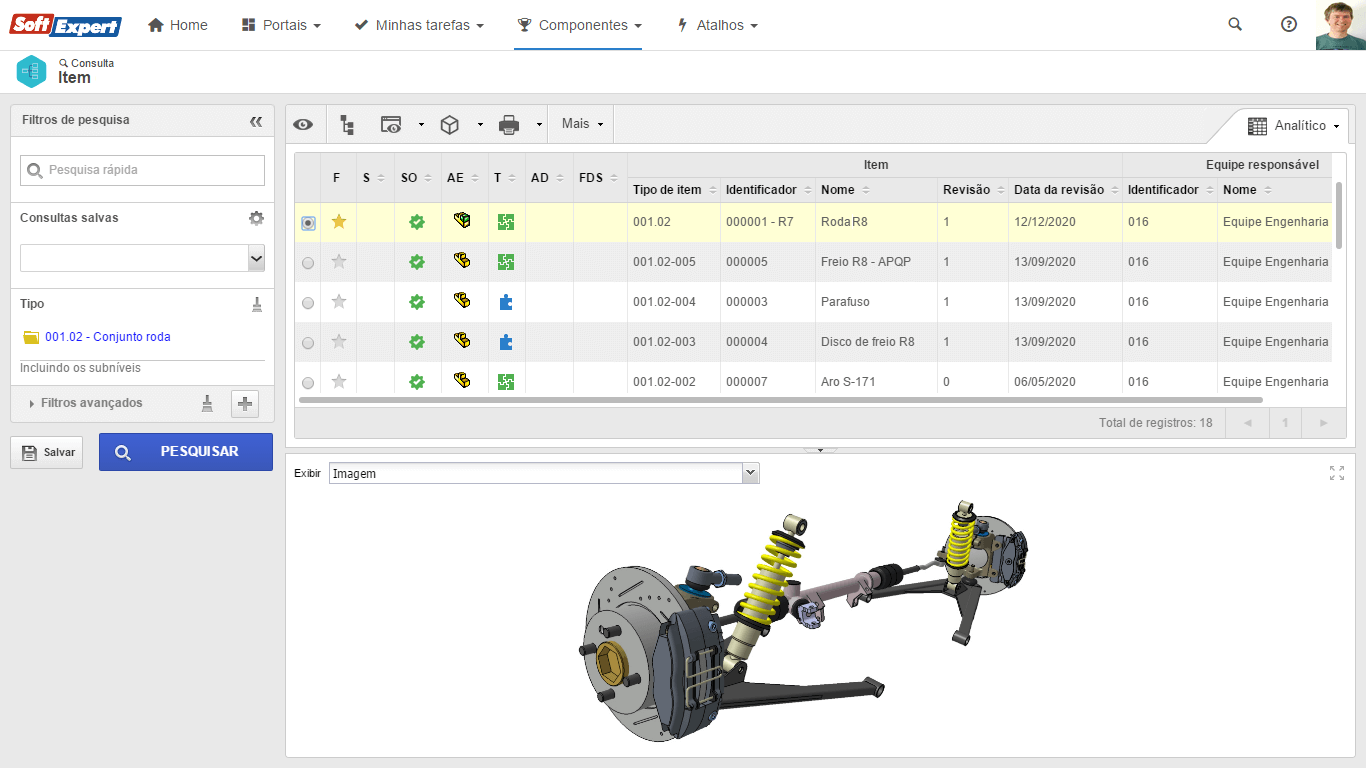Open the item structure tree icon
Image resolution: width=1366 pixels, height=768 pixels.
point(347,125)
